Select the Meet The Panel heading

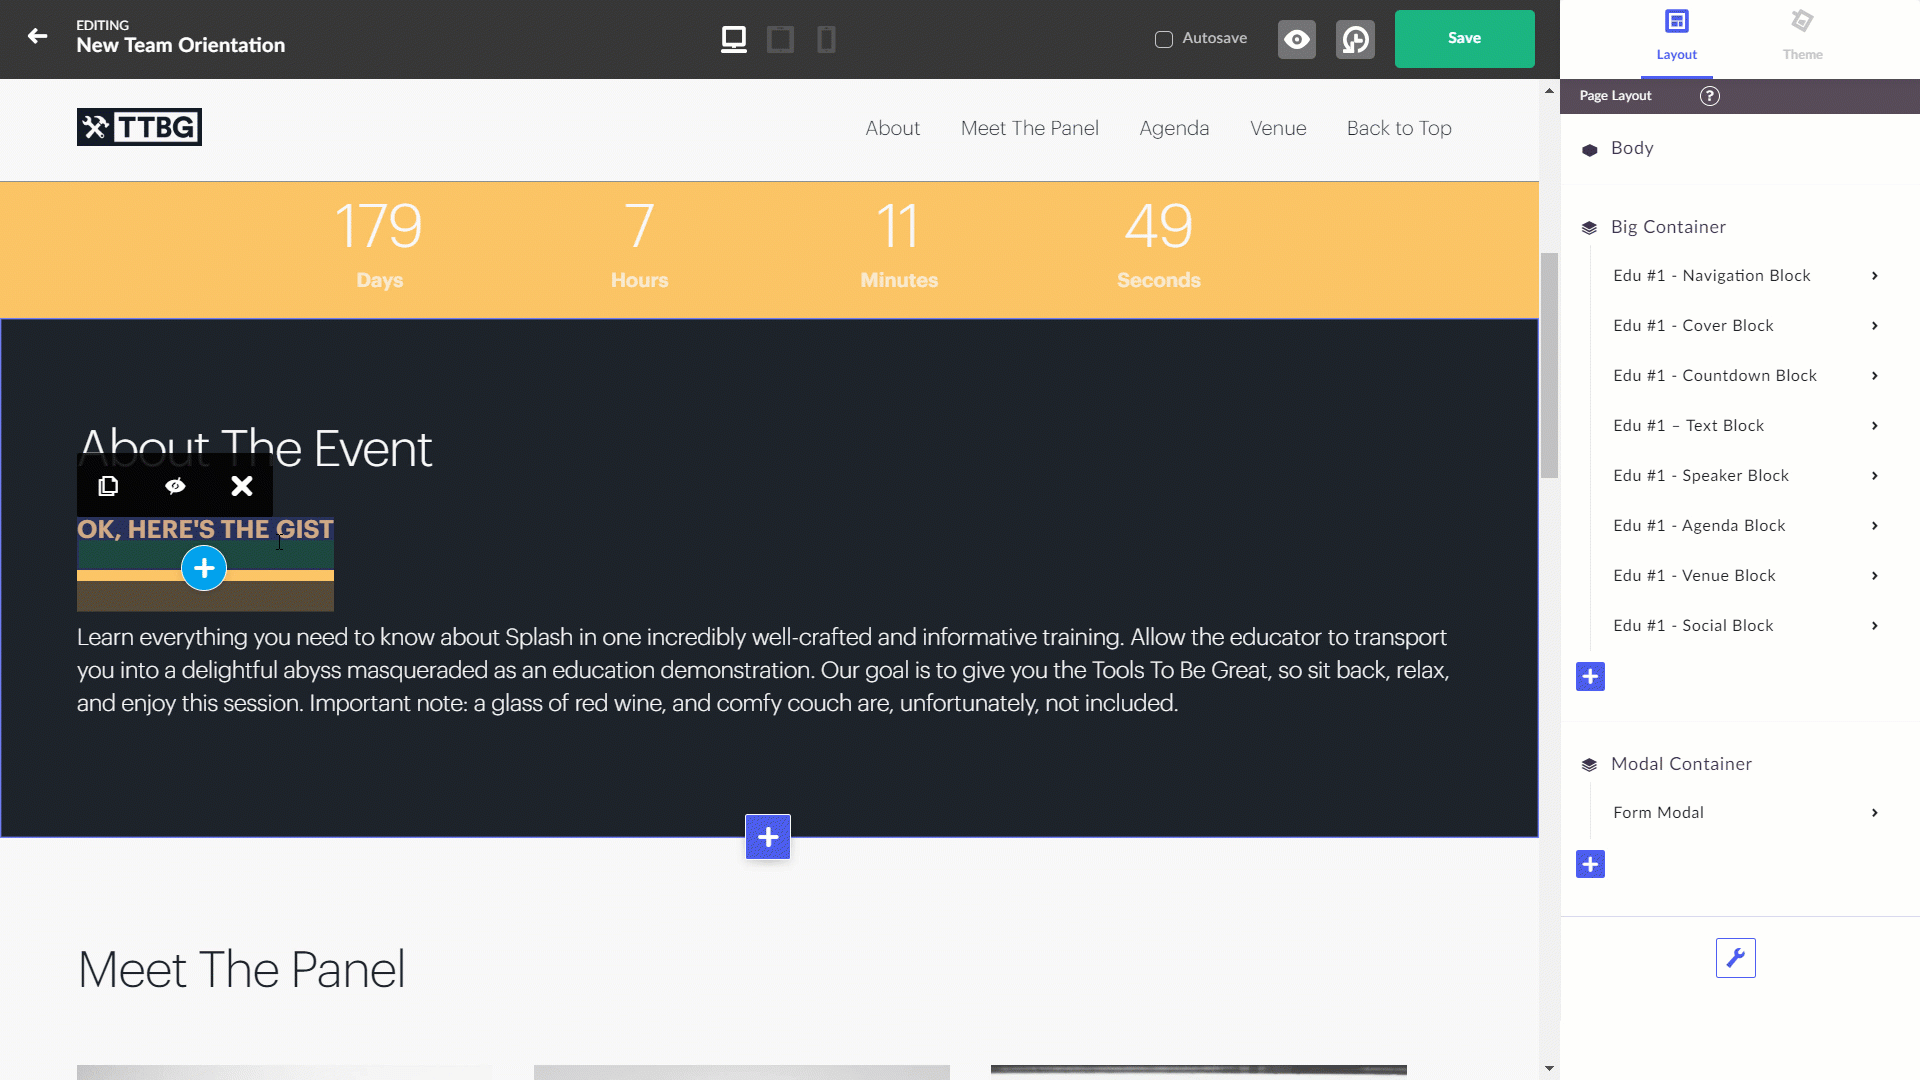click(x=241, y=969)
